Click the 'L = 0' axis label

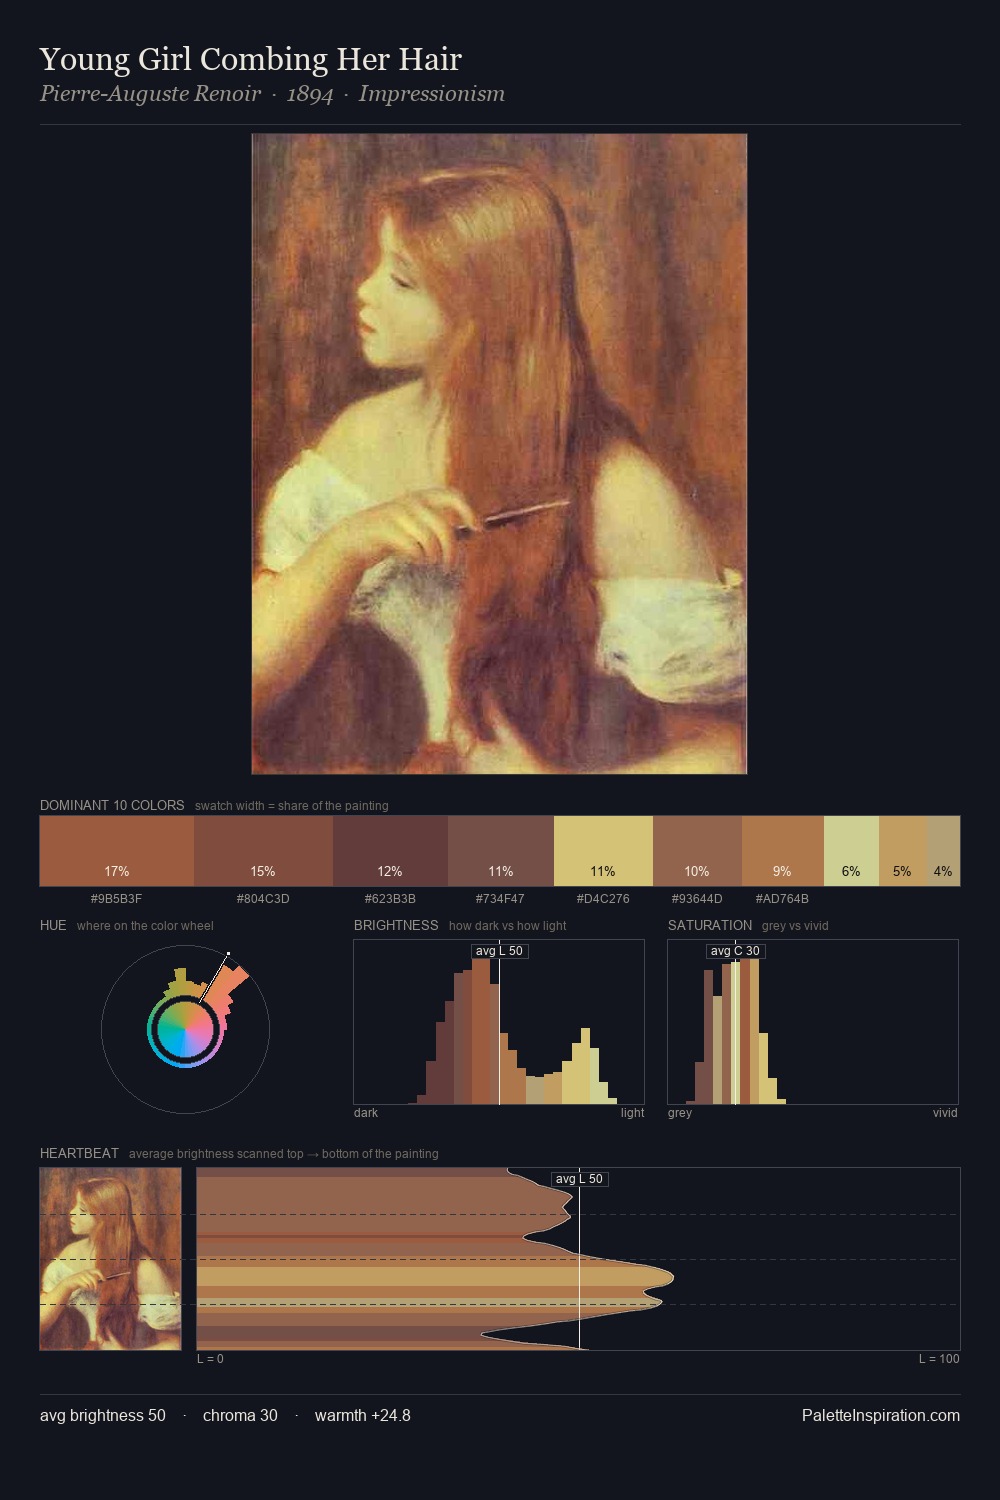pyautogui.click(x=210, y=1359)
